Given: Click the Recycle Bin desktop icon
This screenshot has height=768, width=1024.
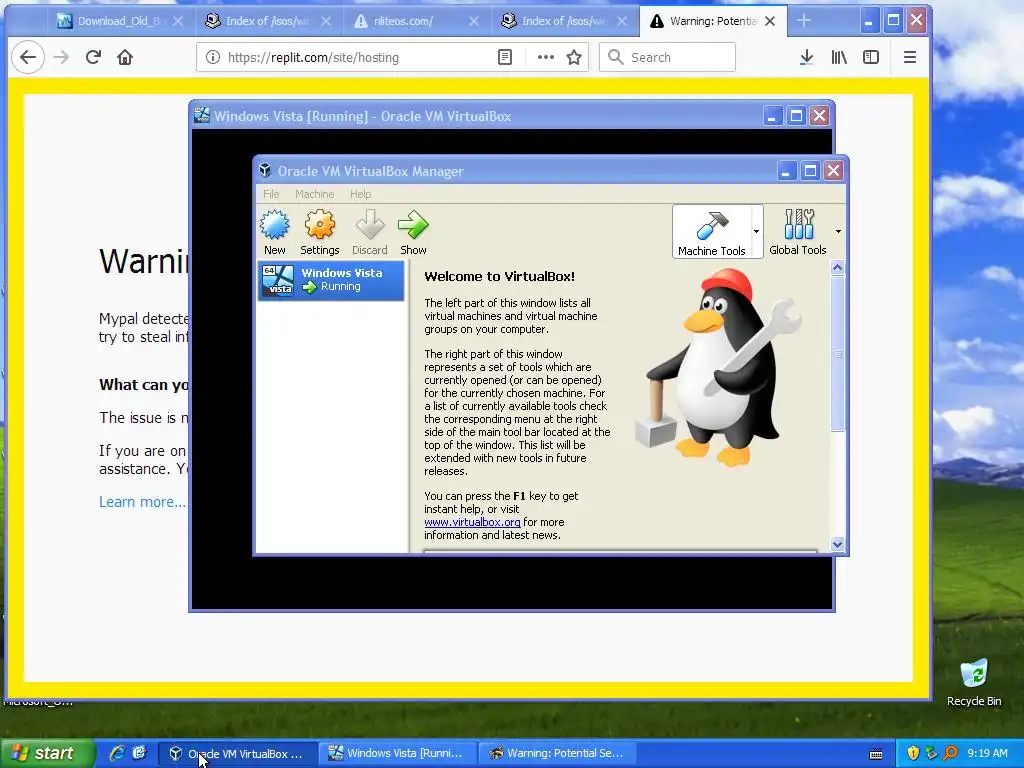Looking at the screenshot, I should [x=974, y=683].
